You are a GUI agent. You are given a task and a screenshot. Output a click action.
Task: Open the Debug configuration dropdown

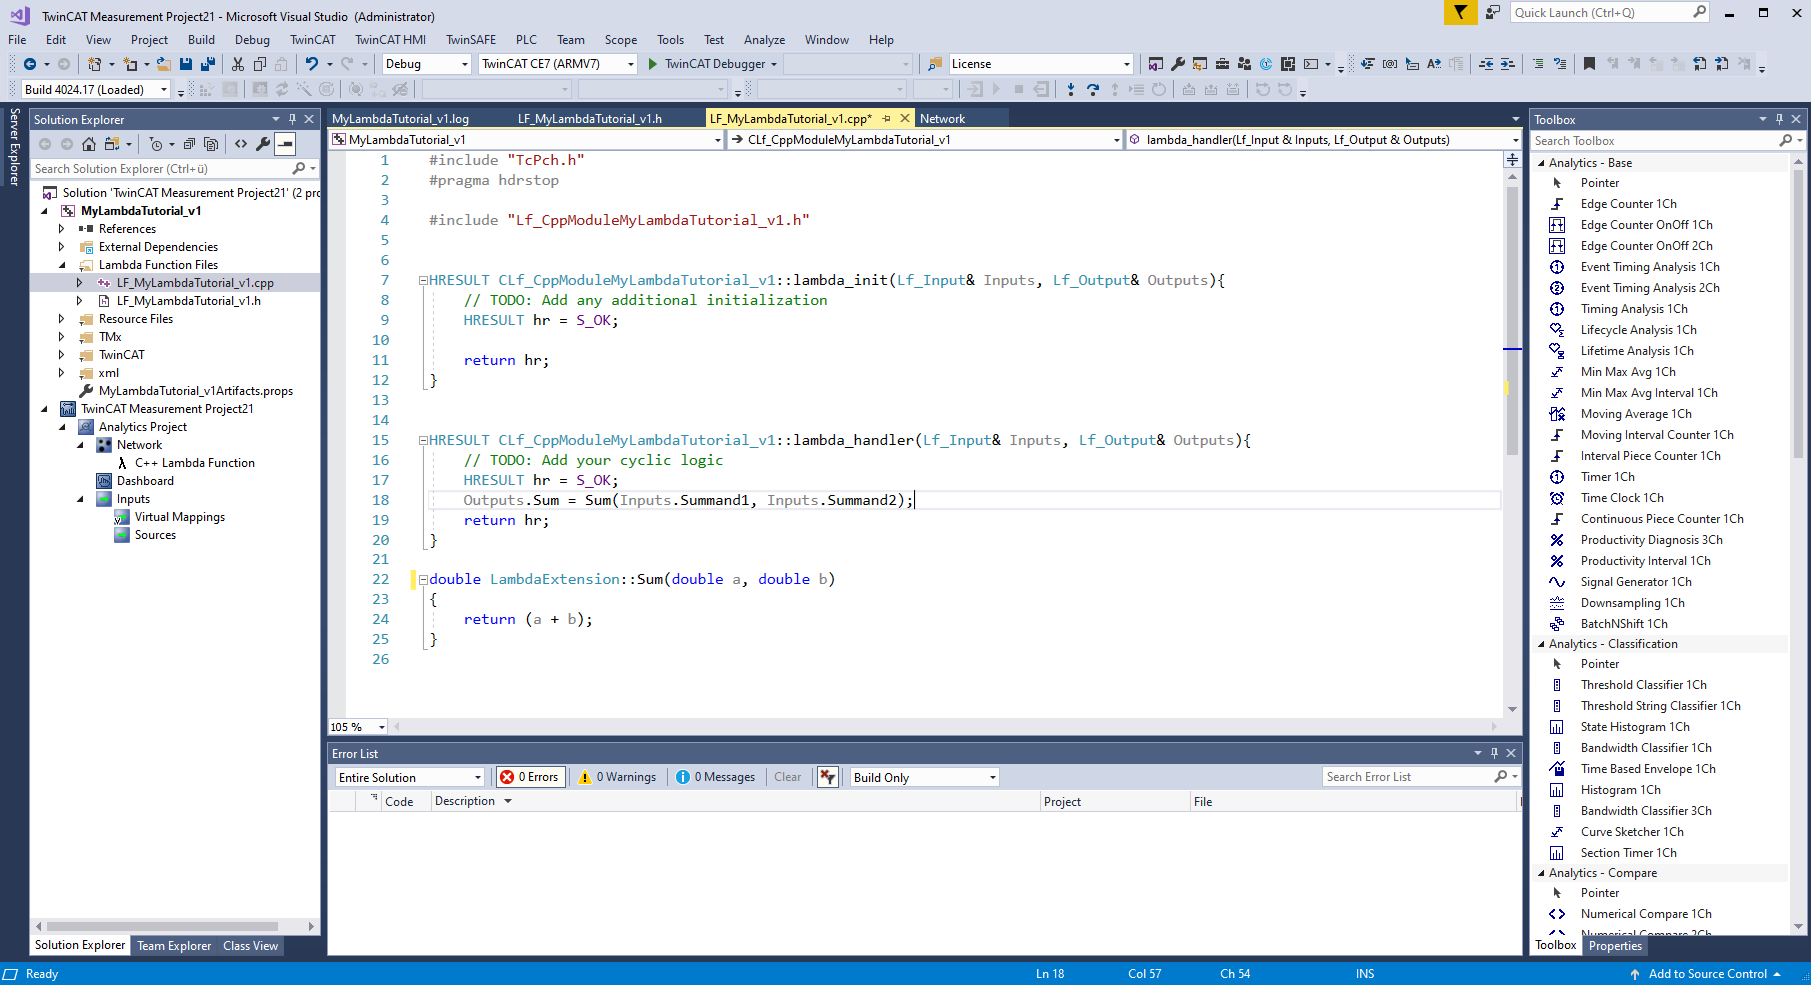pos(426,64)
